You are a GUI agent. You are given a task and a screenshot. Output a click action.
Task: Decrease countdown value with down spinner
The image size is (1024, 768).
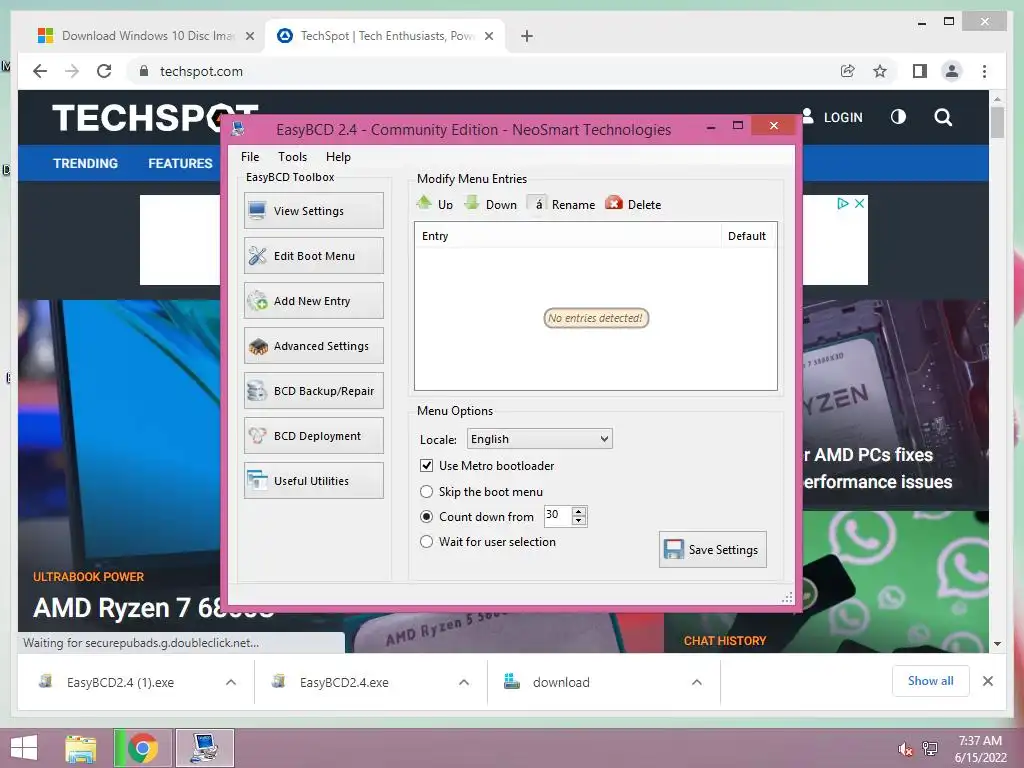tap(579, 520)
